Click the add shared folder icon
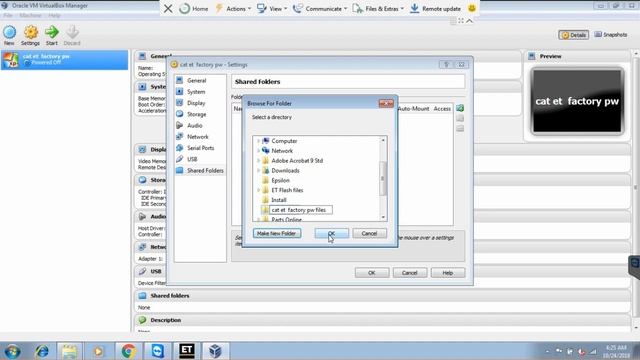The width and height of the screenshot is (640, 360). coord(460,108)
